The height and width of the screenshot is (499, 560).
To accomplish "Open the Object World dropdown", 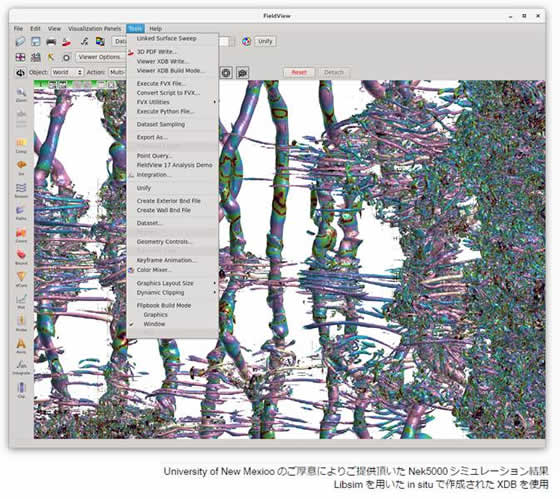I will pos(67,73).
